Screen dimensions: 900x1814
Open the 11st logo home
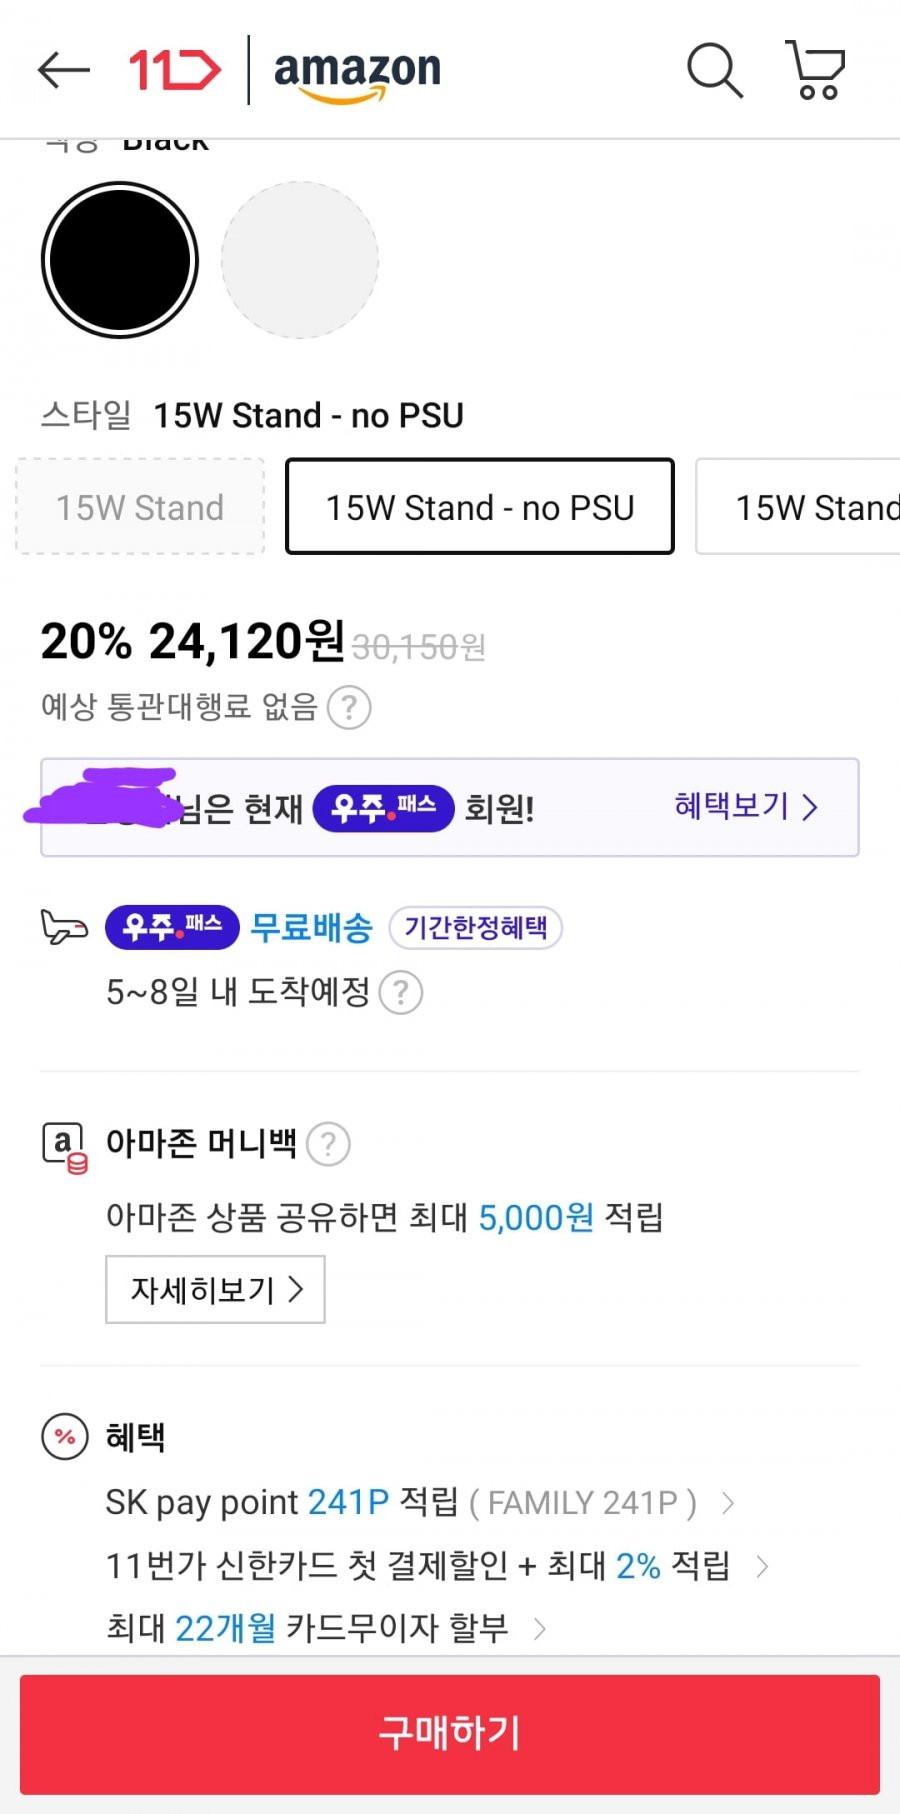click(175, 70)
